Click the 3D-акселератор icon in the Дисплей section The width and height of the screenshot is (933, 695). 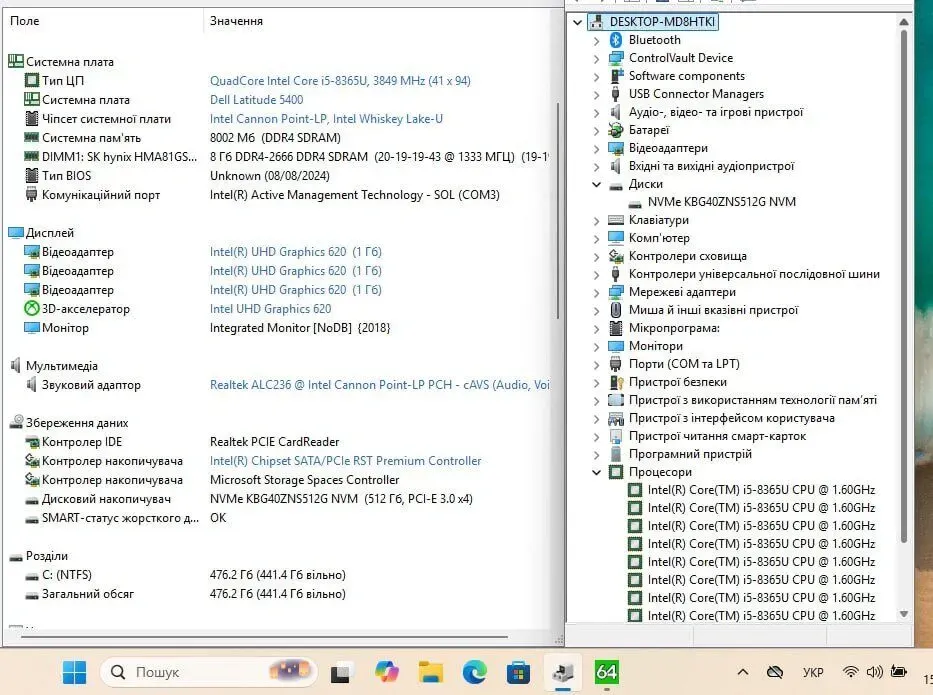[32, 309]
